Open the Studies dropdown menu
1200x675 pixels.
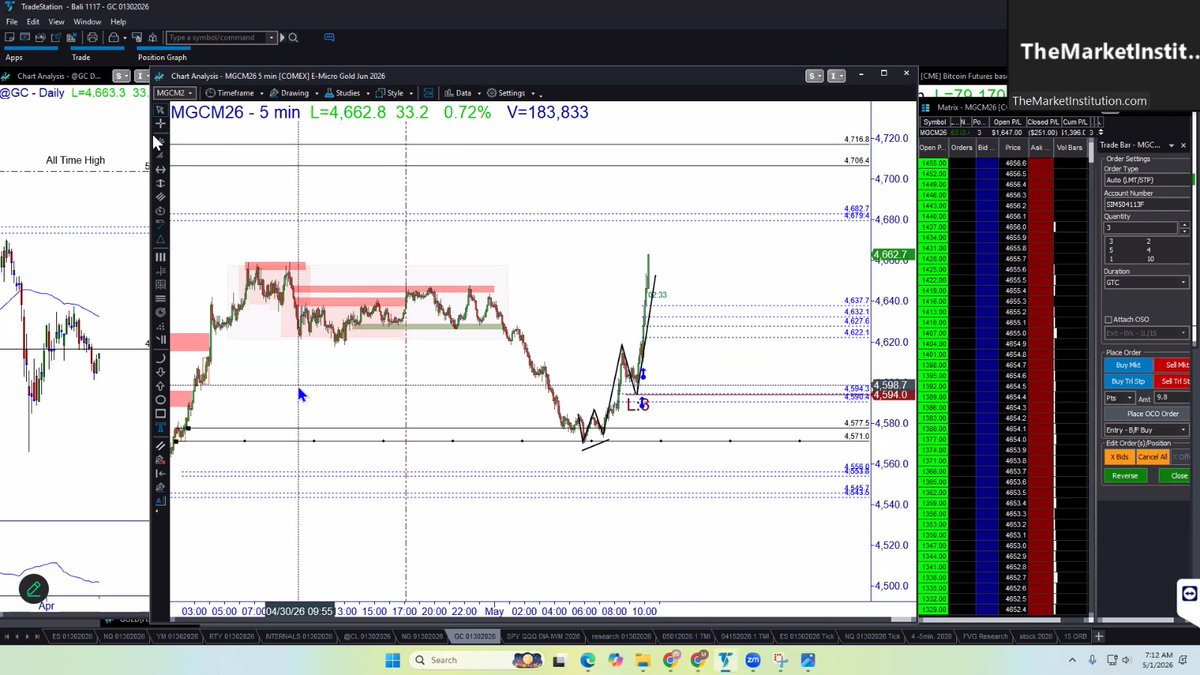(347, 93)
